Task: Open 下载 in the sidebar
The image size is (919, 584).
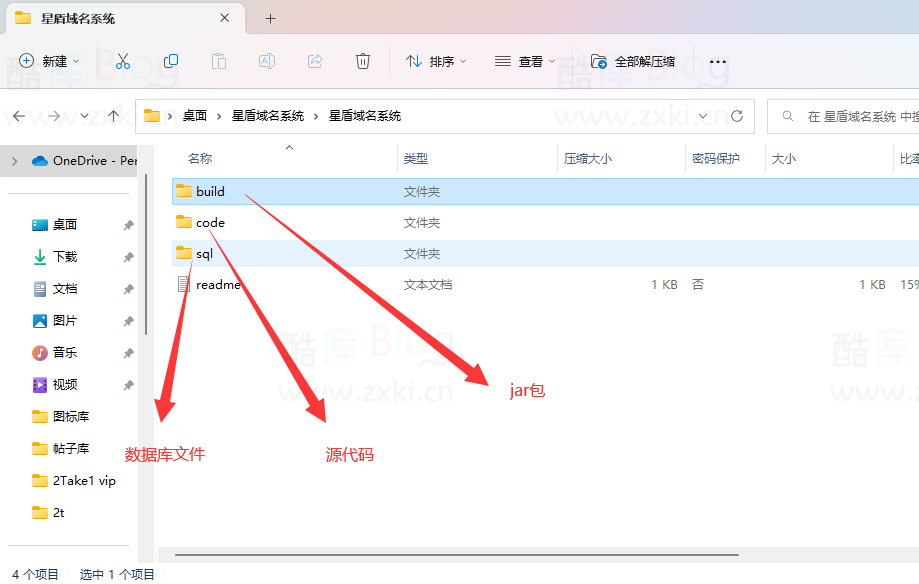Action: (x=65, y=257)
